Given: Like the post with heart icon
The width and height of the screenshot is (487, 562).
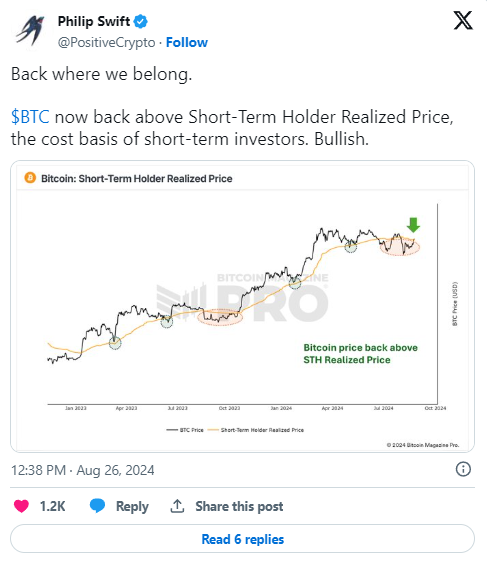Looking at the screenshot, I should pos(21,506).
